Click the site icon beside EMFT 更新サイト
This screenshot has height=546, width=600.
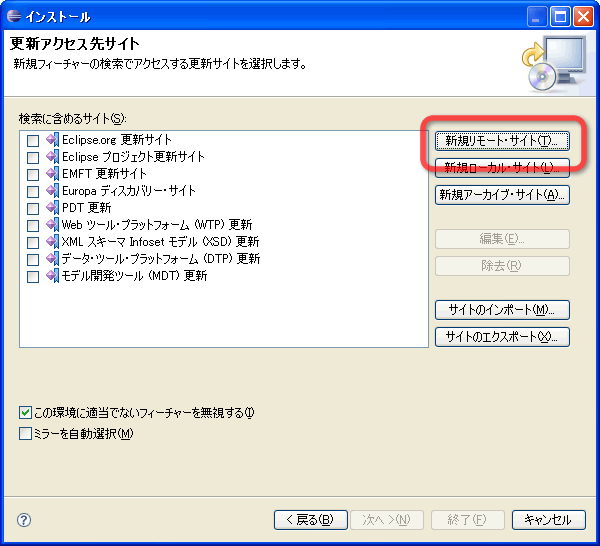pyautogui.click(x=52, y=173)
